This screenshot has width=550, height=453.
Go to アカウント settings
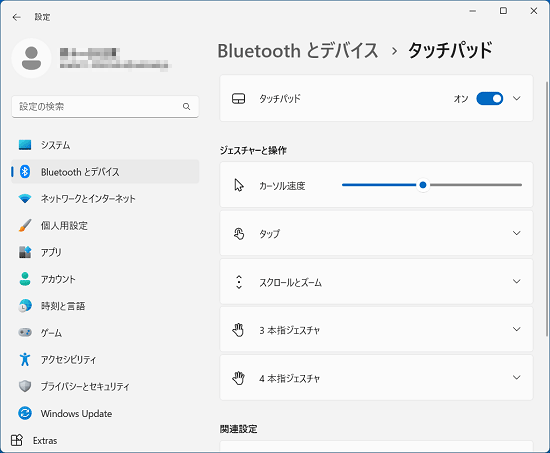point(105,279)
